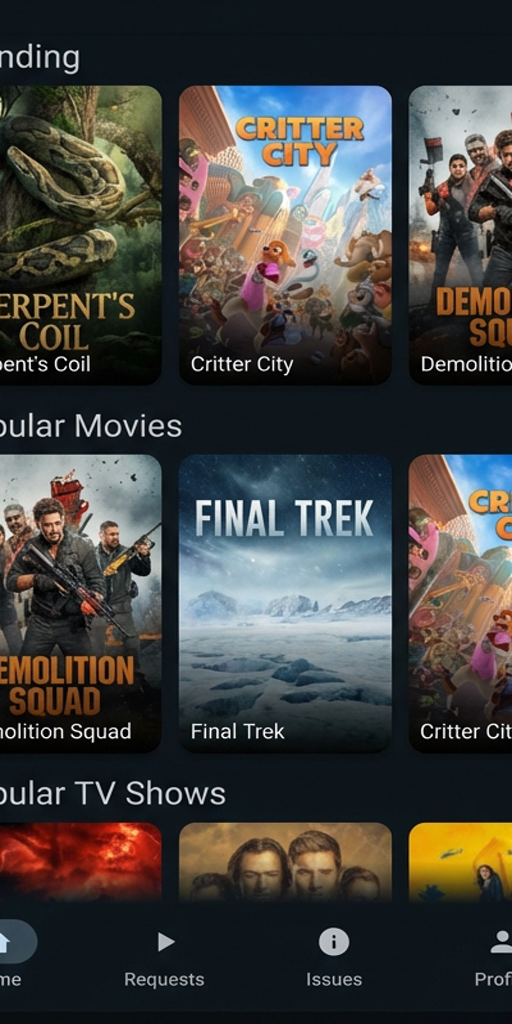Click the Popular Movies section heading
512x1024 pixels.
pyautogui.click(x=90, y=426)
